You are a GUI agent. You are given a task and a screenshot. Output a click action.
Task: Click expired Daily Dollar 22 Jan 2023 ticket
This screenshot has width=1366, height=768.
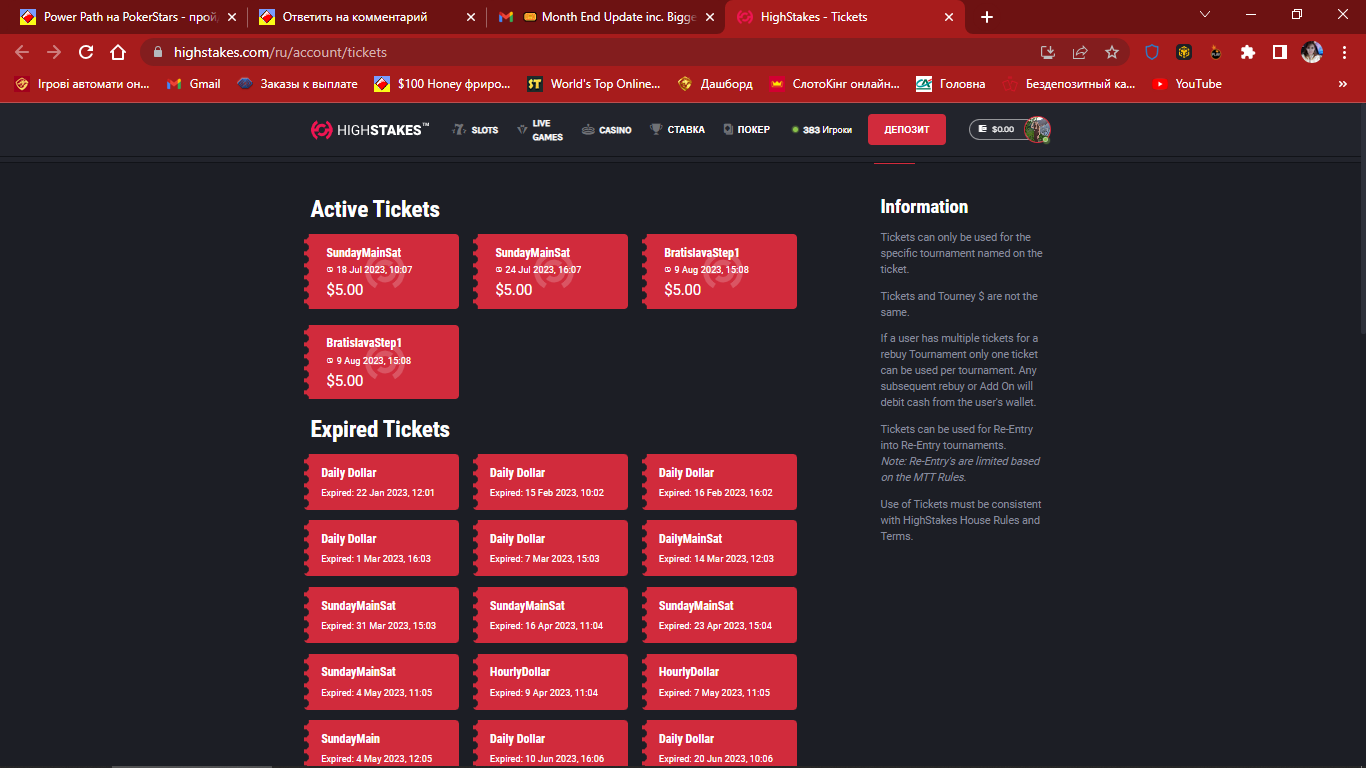coord(381,482)
